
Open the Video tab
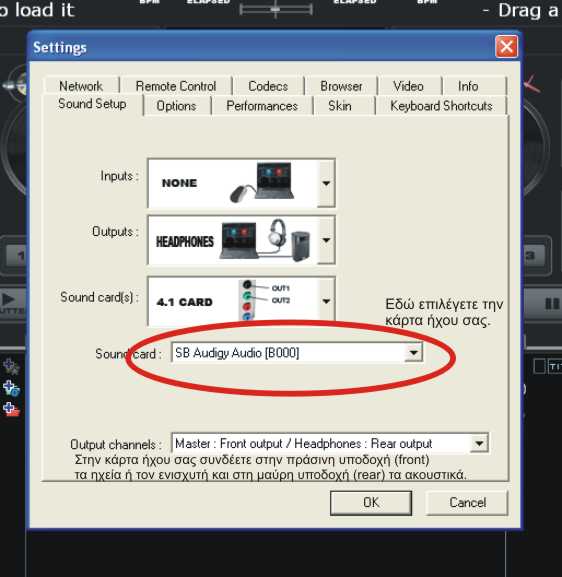coord(408,86)
